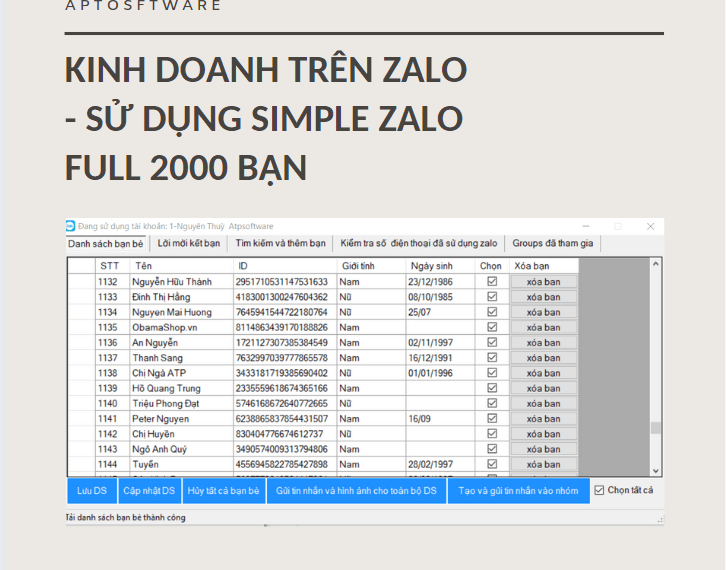Click xóa bạn for Ngô Anh Quý
The width and height of the screenshot is (726, 570).
coord(544,449)
